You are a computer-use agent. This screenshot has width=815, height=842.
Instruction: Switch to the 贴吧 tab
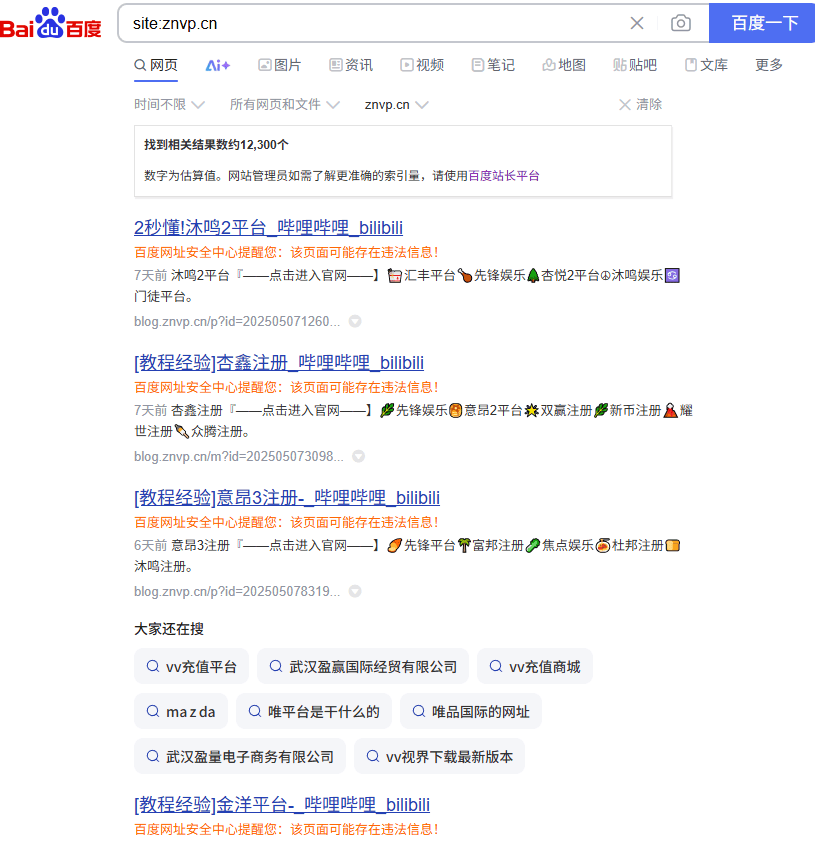pyautogui.click(x=635, y=65)
